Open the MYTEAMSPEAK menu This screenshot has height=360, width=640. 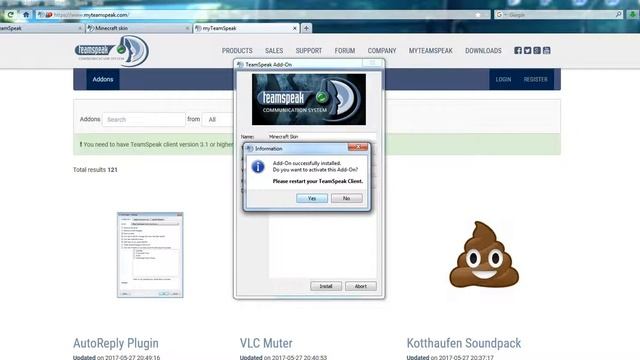pos(431,51)
